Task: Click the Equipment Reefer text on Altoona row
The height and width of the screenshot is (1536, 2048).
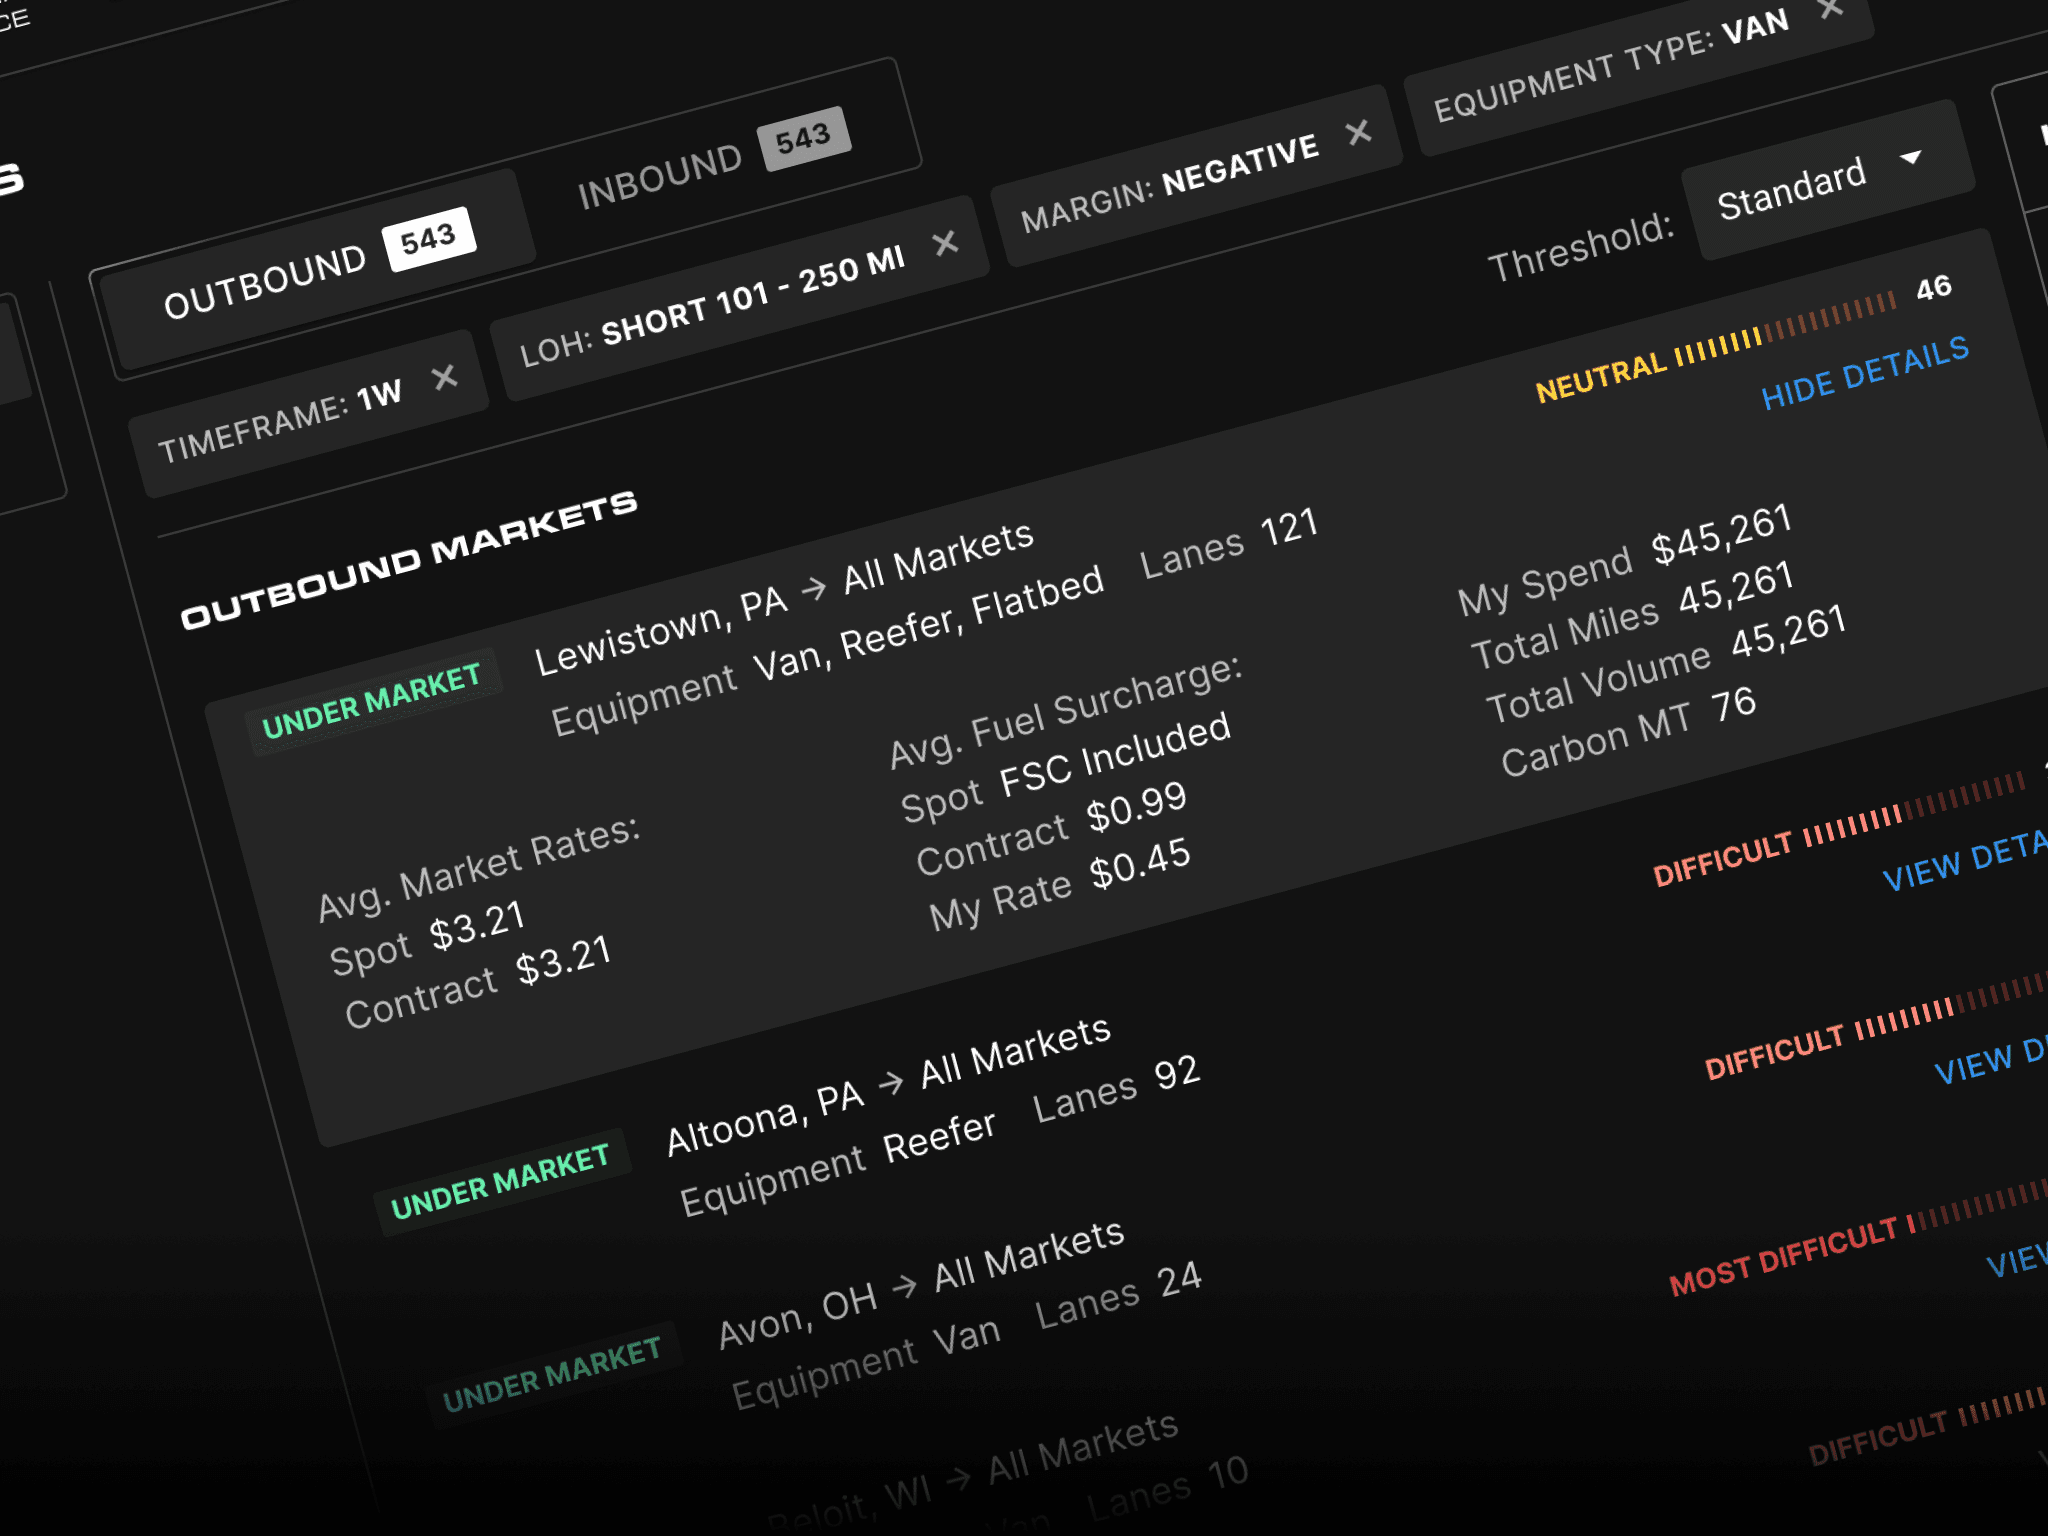Action: 838,1163
